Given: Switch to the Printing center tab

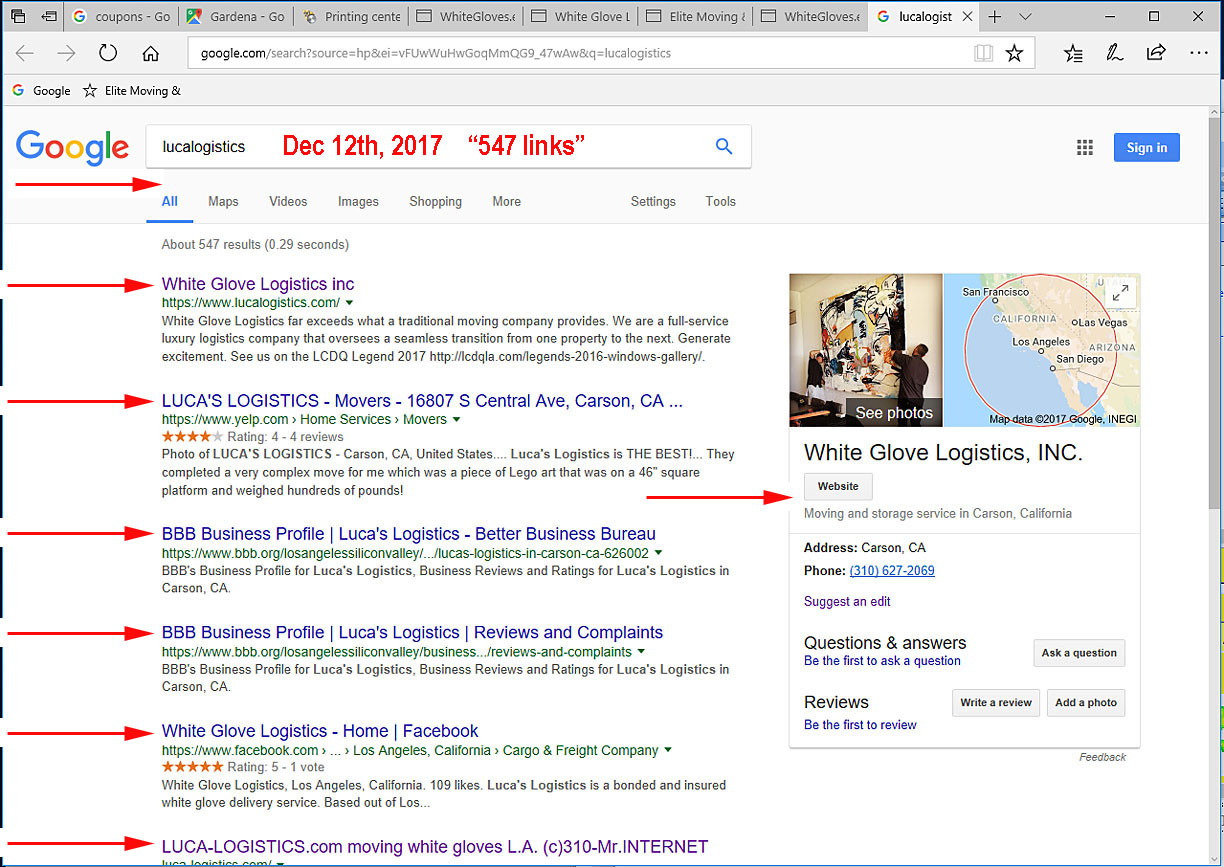Looking at the screenshot, I should [351, 17].
